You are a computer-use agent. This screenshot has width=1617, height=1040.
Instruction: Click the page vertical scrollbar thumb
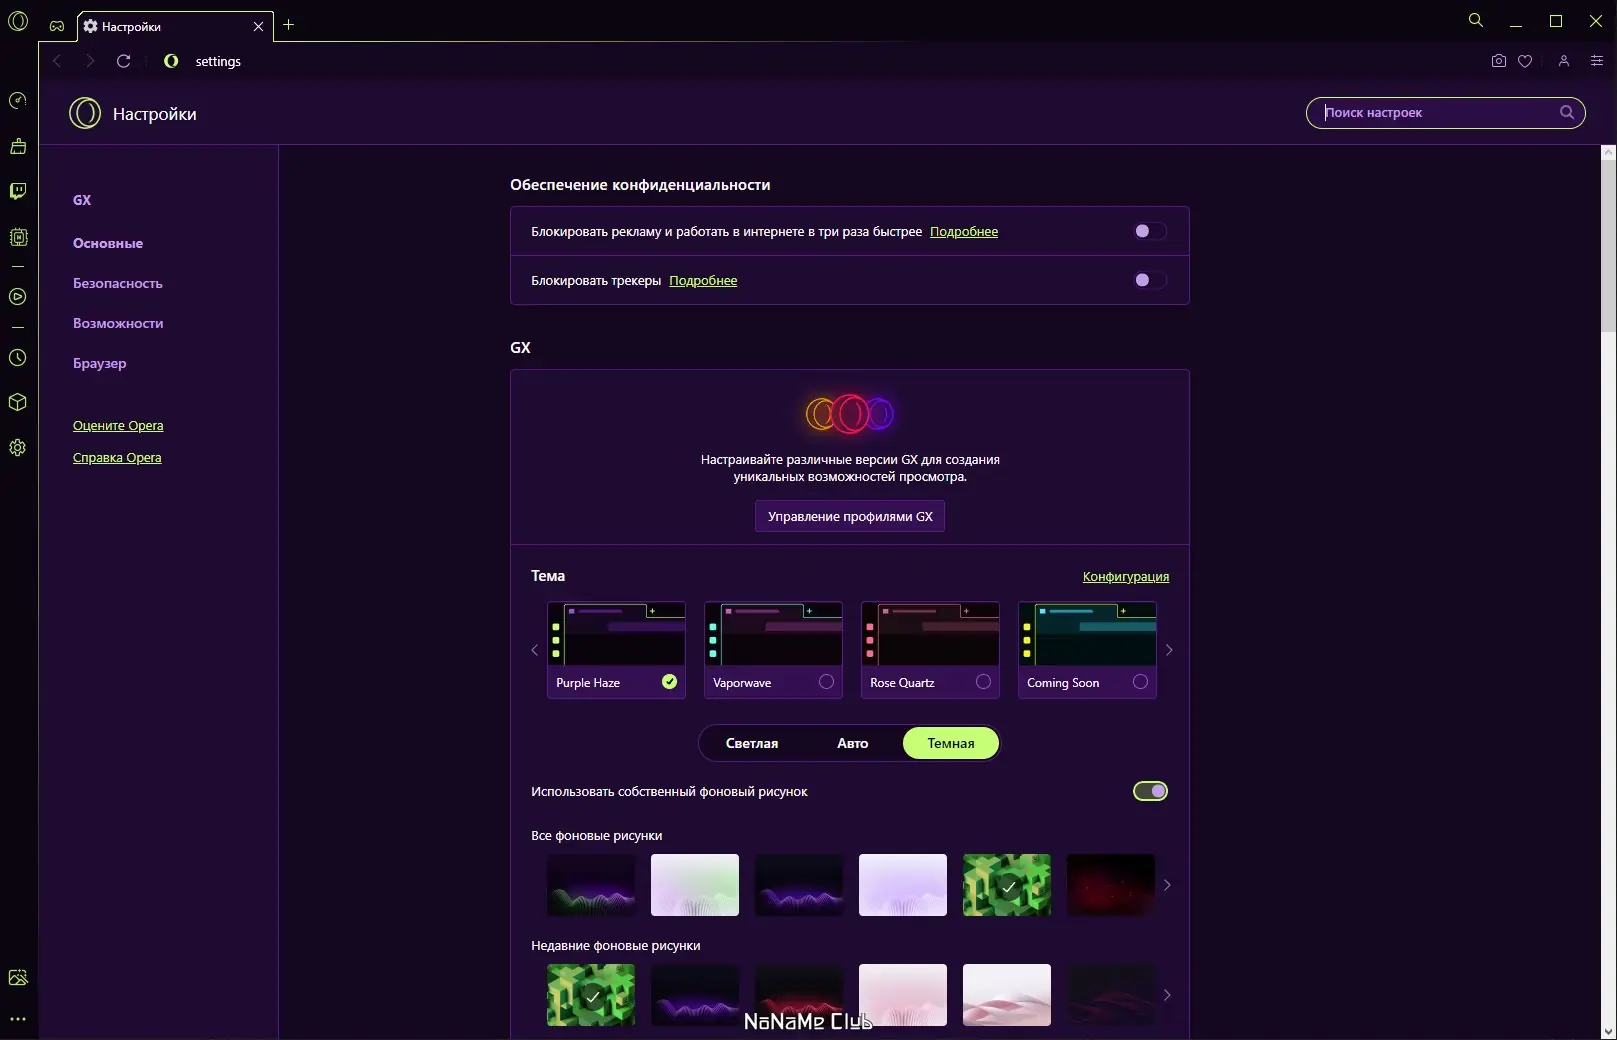pos(1608,246)
